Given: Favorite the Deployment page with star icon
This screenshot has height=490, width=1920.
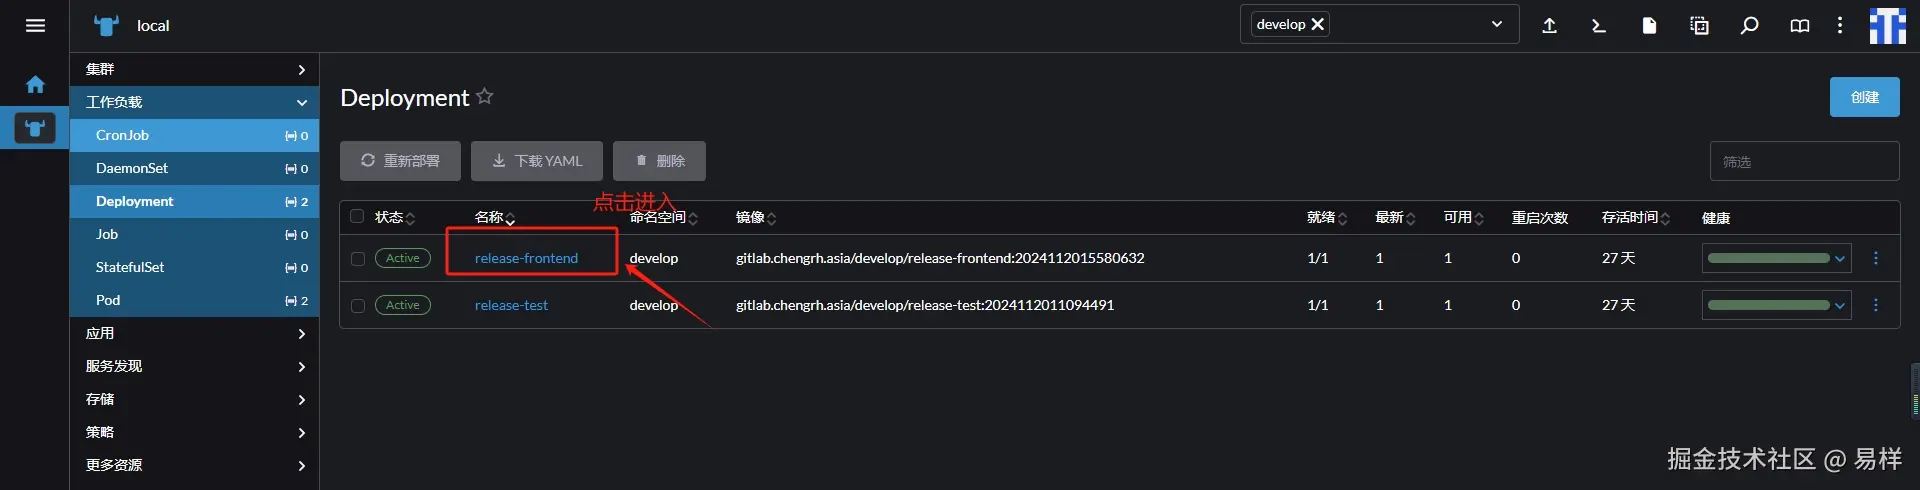Looking at the screenshot, I should (x=485, y=96).
